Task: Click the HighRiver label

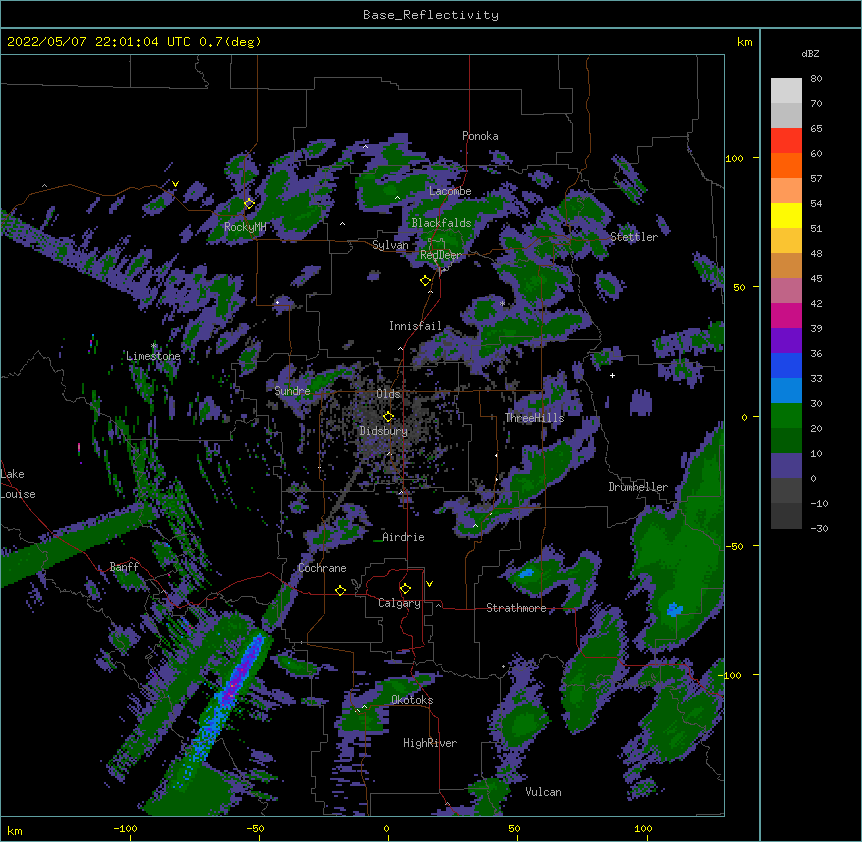Action: [x=430, y=743]
